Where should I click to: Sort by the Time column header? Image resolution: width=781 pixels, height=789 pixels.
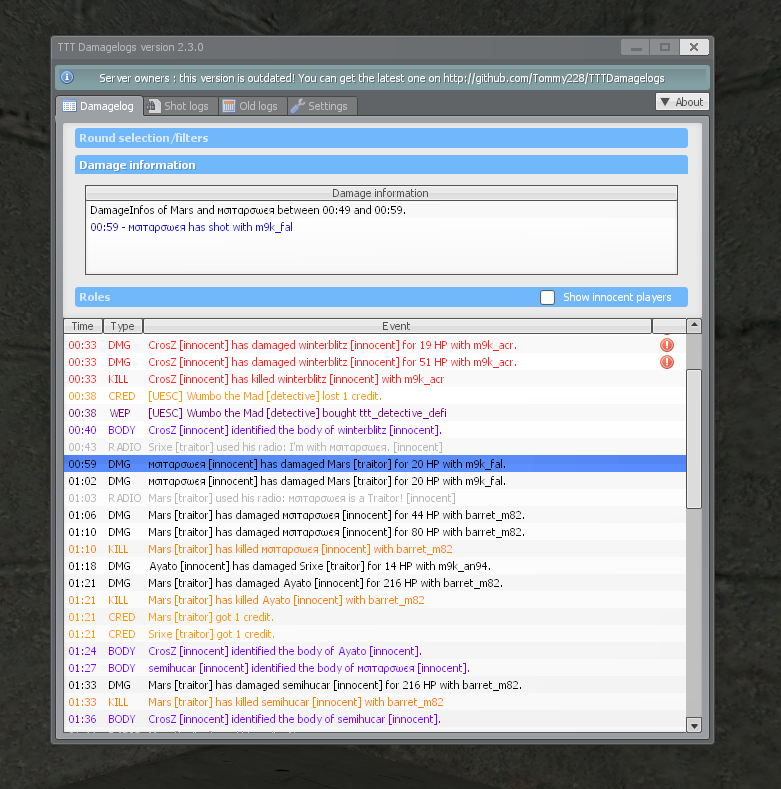pos(83,326)
